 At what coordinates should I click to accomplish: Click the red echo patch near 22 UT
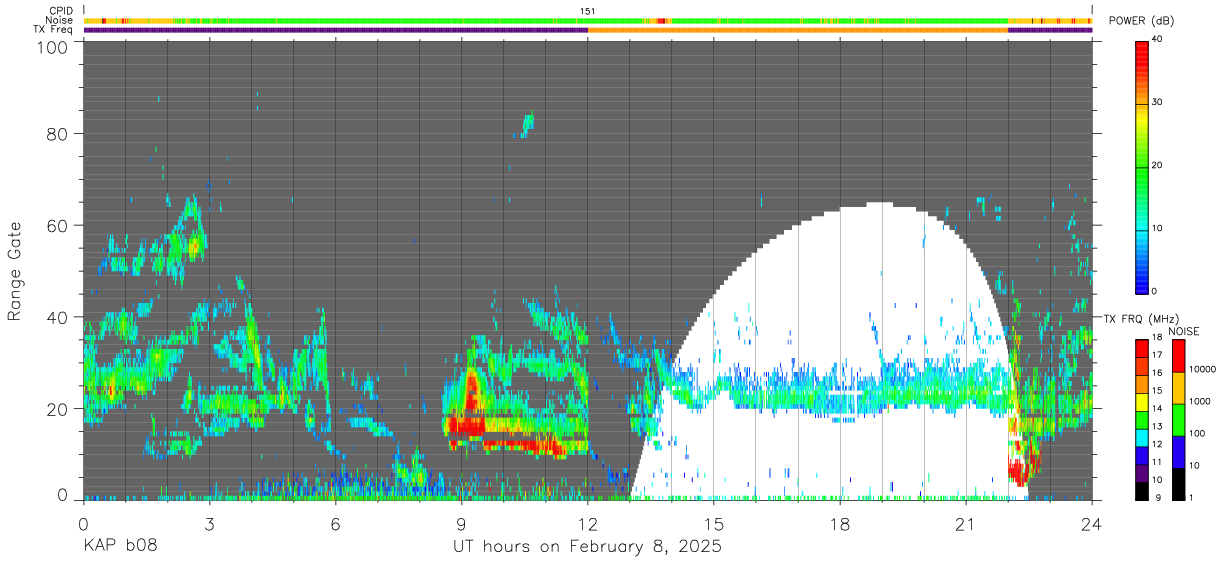point(1020,470)
